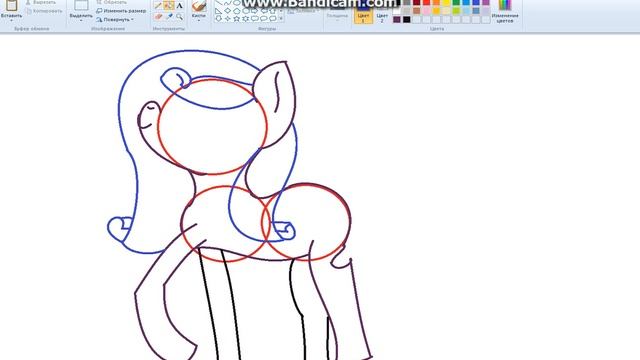The width and height of the screenshot is (640, 360).
Task: Pick the pink color swatch
Action: [426, 11]
